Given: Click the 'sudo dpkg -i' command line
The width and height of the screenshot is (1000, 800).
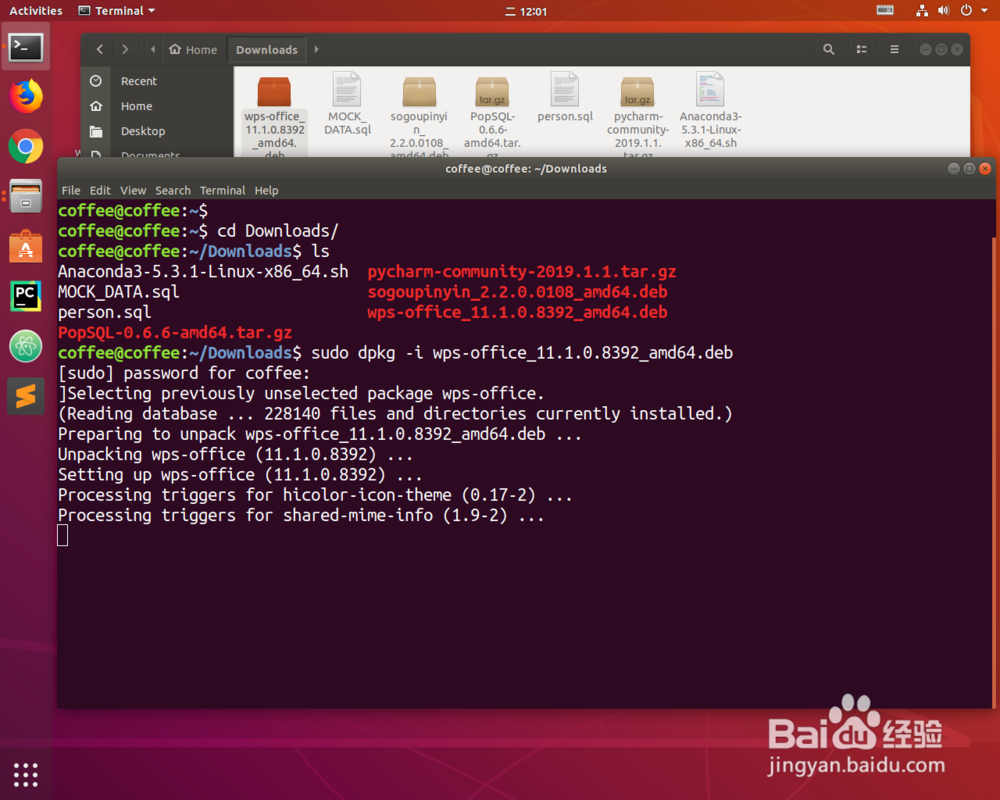Looking at the screenshot, I should tap(395, 353).
